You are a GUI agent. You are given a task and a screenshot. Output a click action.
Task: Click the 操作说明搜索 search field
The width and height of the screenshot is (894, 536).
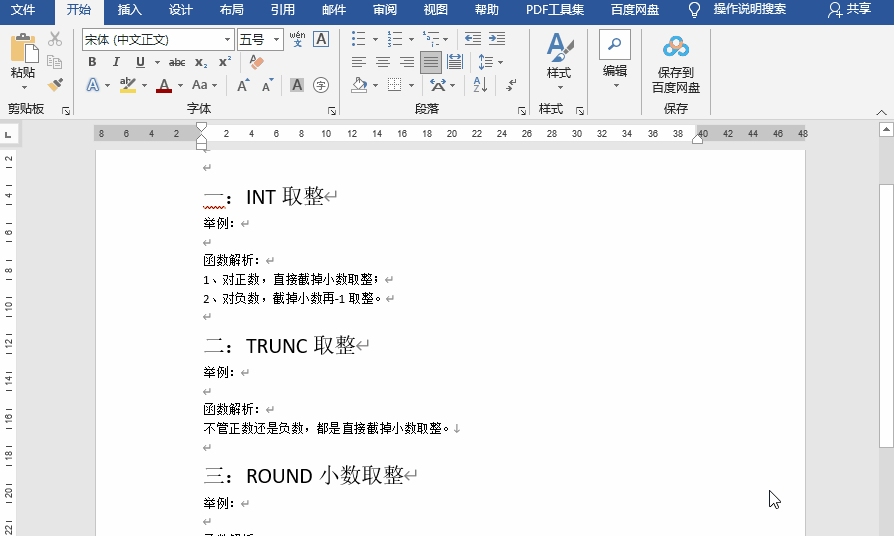click(749, 10)
